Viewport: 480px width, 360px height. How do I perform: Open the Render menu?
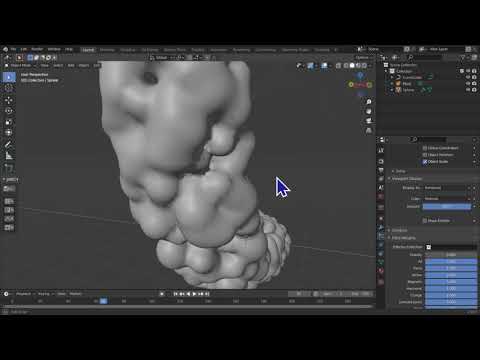37,49
